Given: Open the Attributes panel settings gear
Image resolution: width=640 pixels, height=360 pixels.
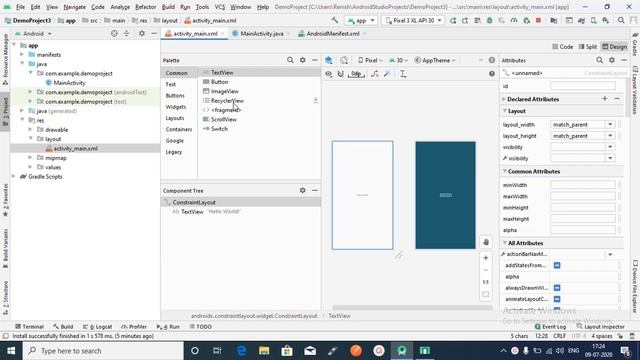Looking at the screenshot, I should click(611, 60).
